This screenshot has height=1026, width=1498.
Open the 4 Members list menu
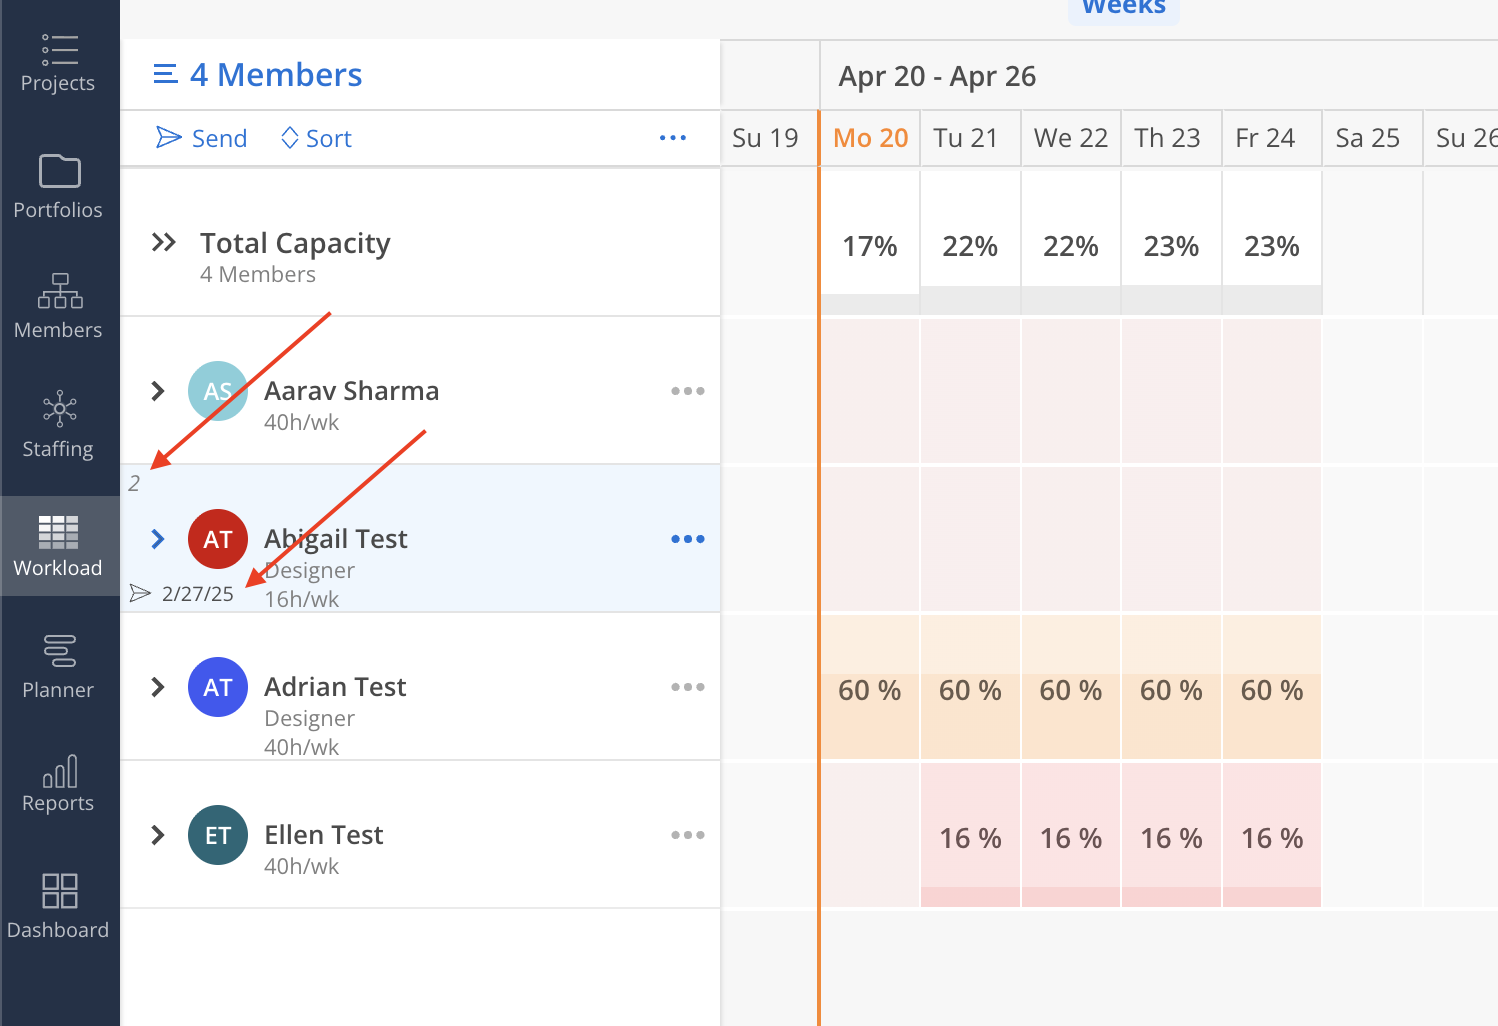[165, 75]
